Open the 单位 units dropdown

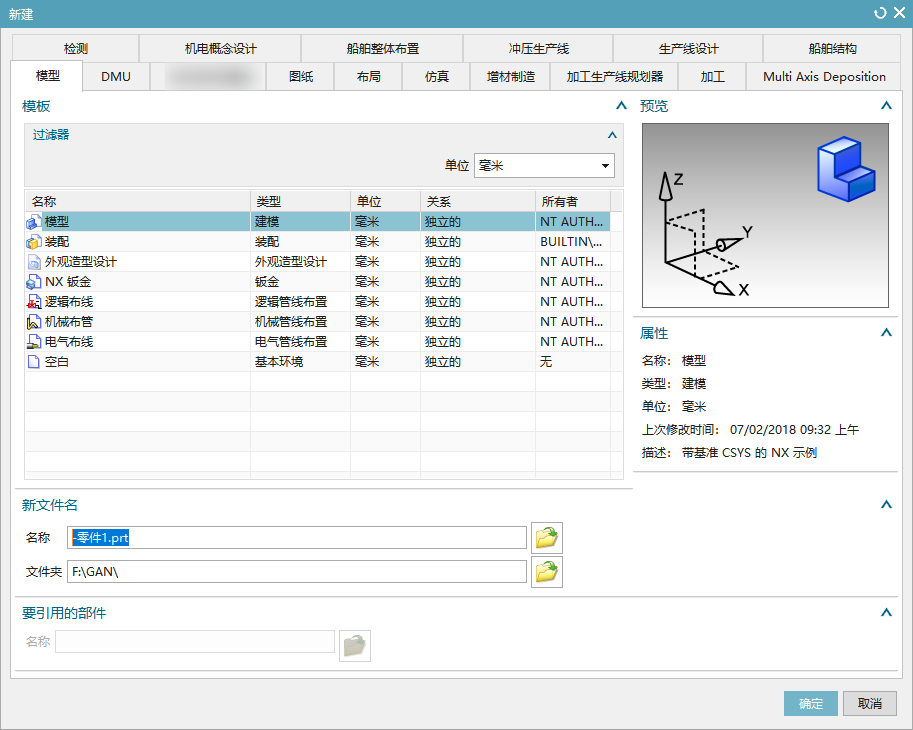[x=544, y=166]
